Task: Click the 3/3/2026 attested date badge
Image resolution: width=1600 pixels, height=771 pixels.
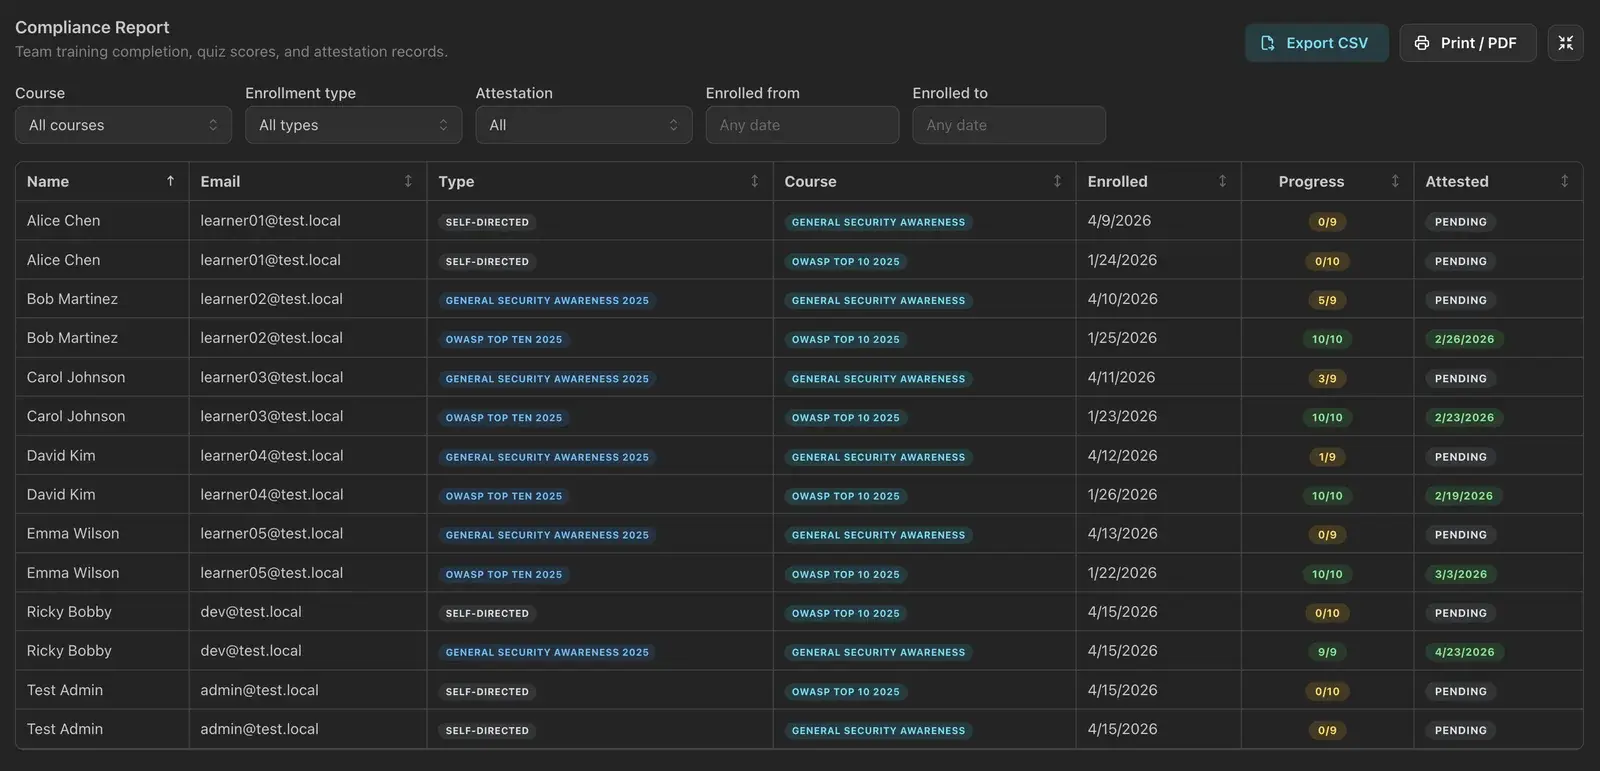Action: 1461,574
